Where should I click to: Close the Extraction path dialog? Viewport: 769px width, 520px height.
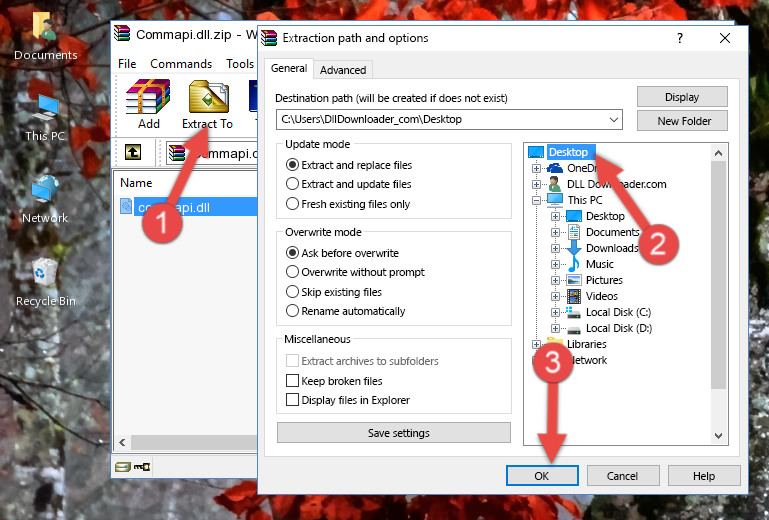tap(724, 38)
